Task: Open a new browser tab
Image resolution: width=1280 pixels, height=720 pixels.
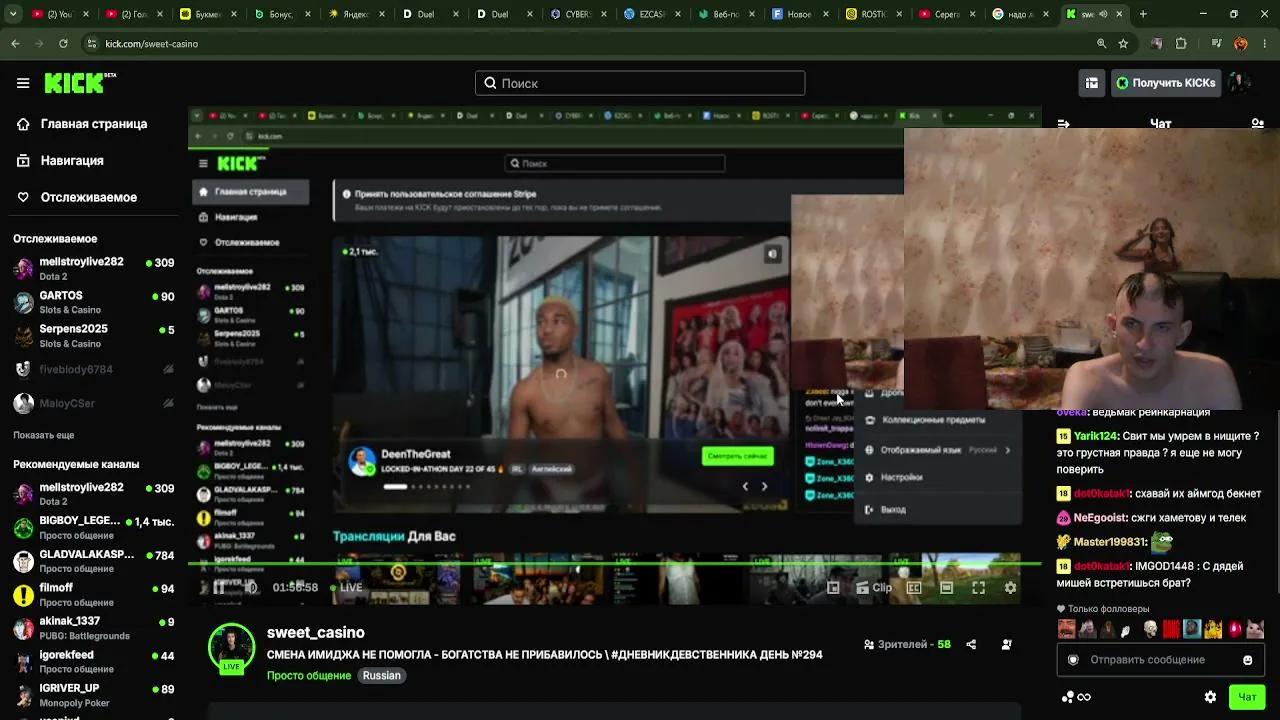Action: click(1143, 14)
